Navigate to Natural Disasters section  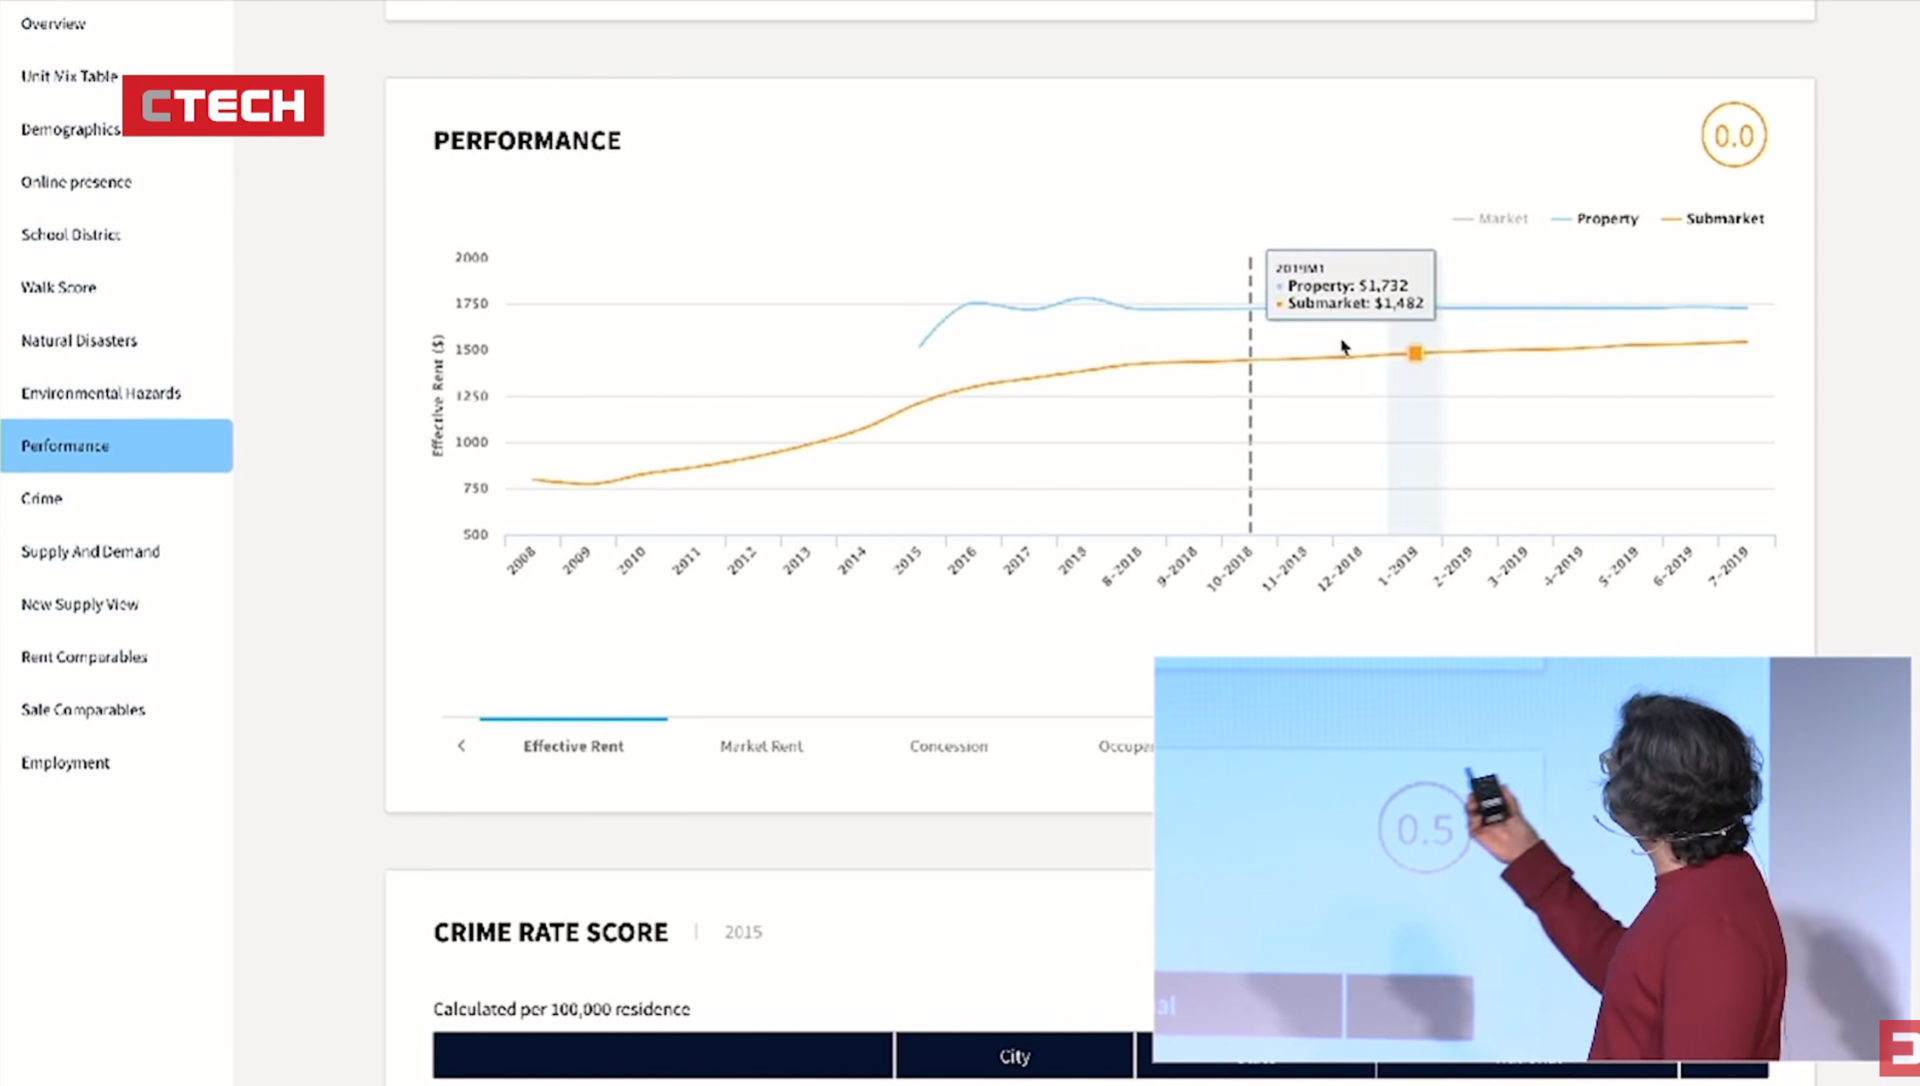coord(79,340)
